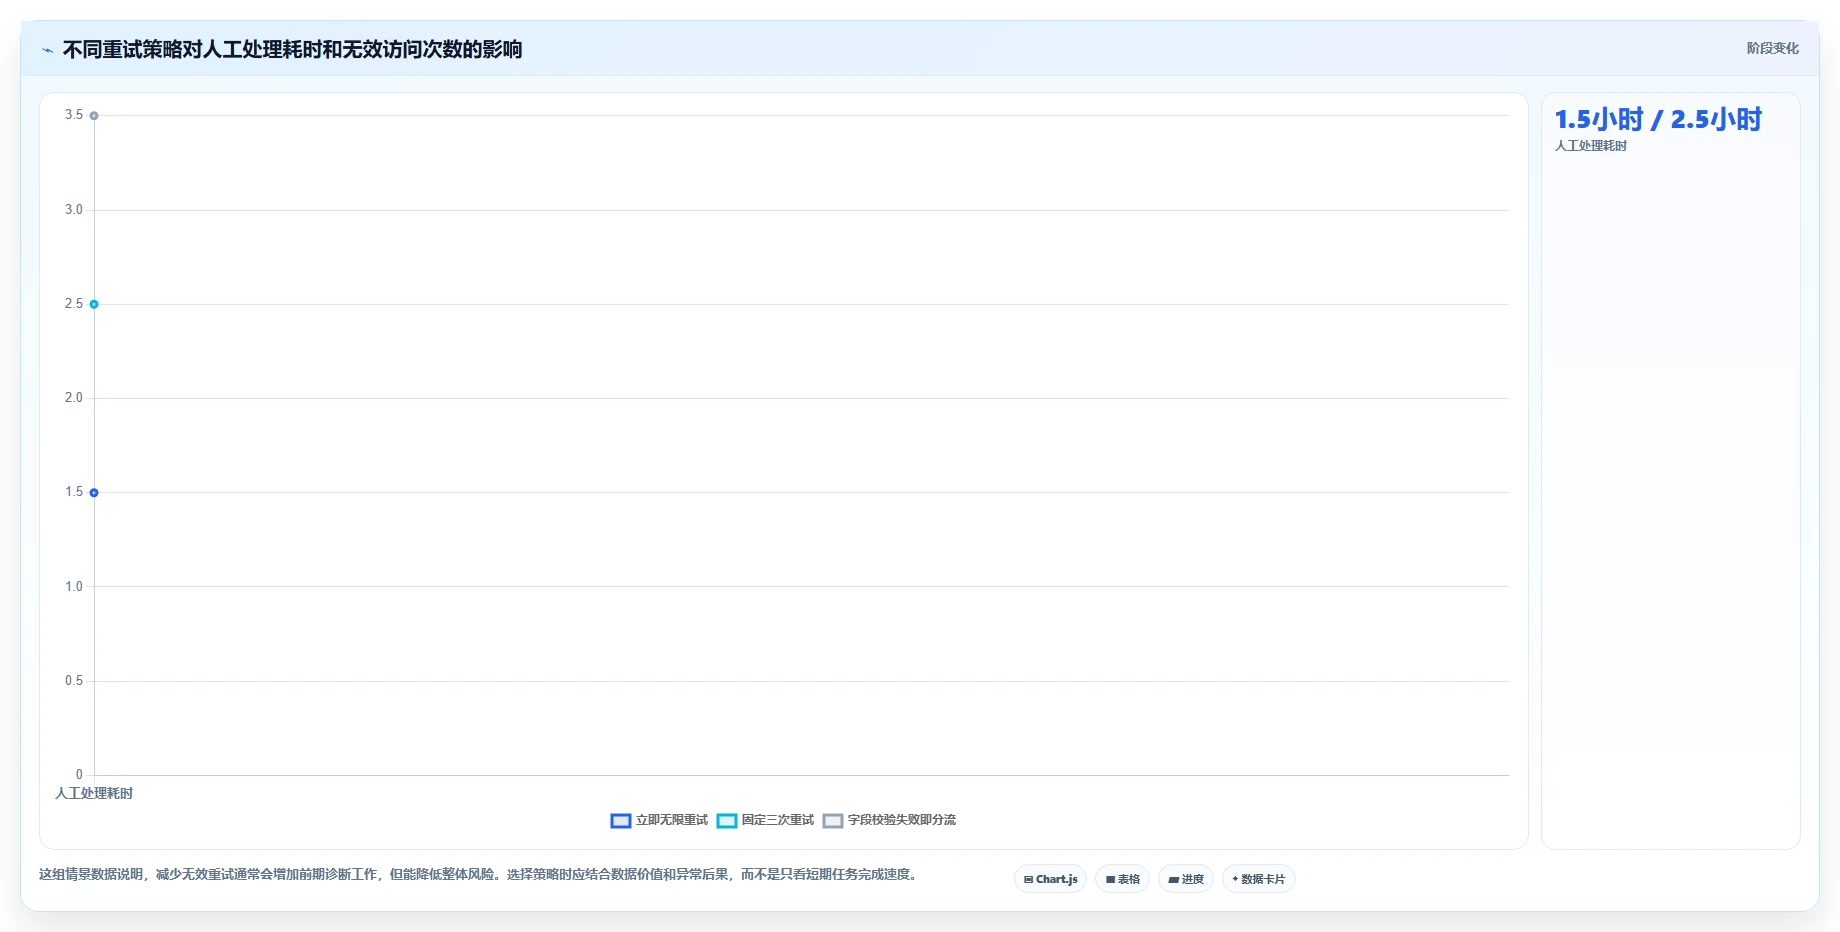
Task: Toggle the 字段校验失败即分流 legend series
Action: pyautogui.click(x=889, y=820)
